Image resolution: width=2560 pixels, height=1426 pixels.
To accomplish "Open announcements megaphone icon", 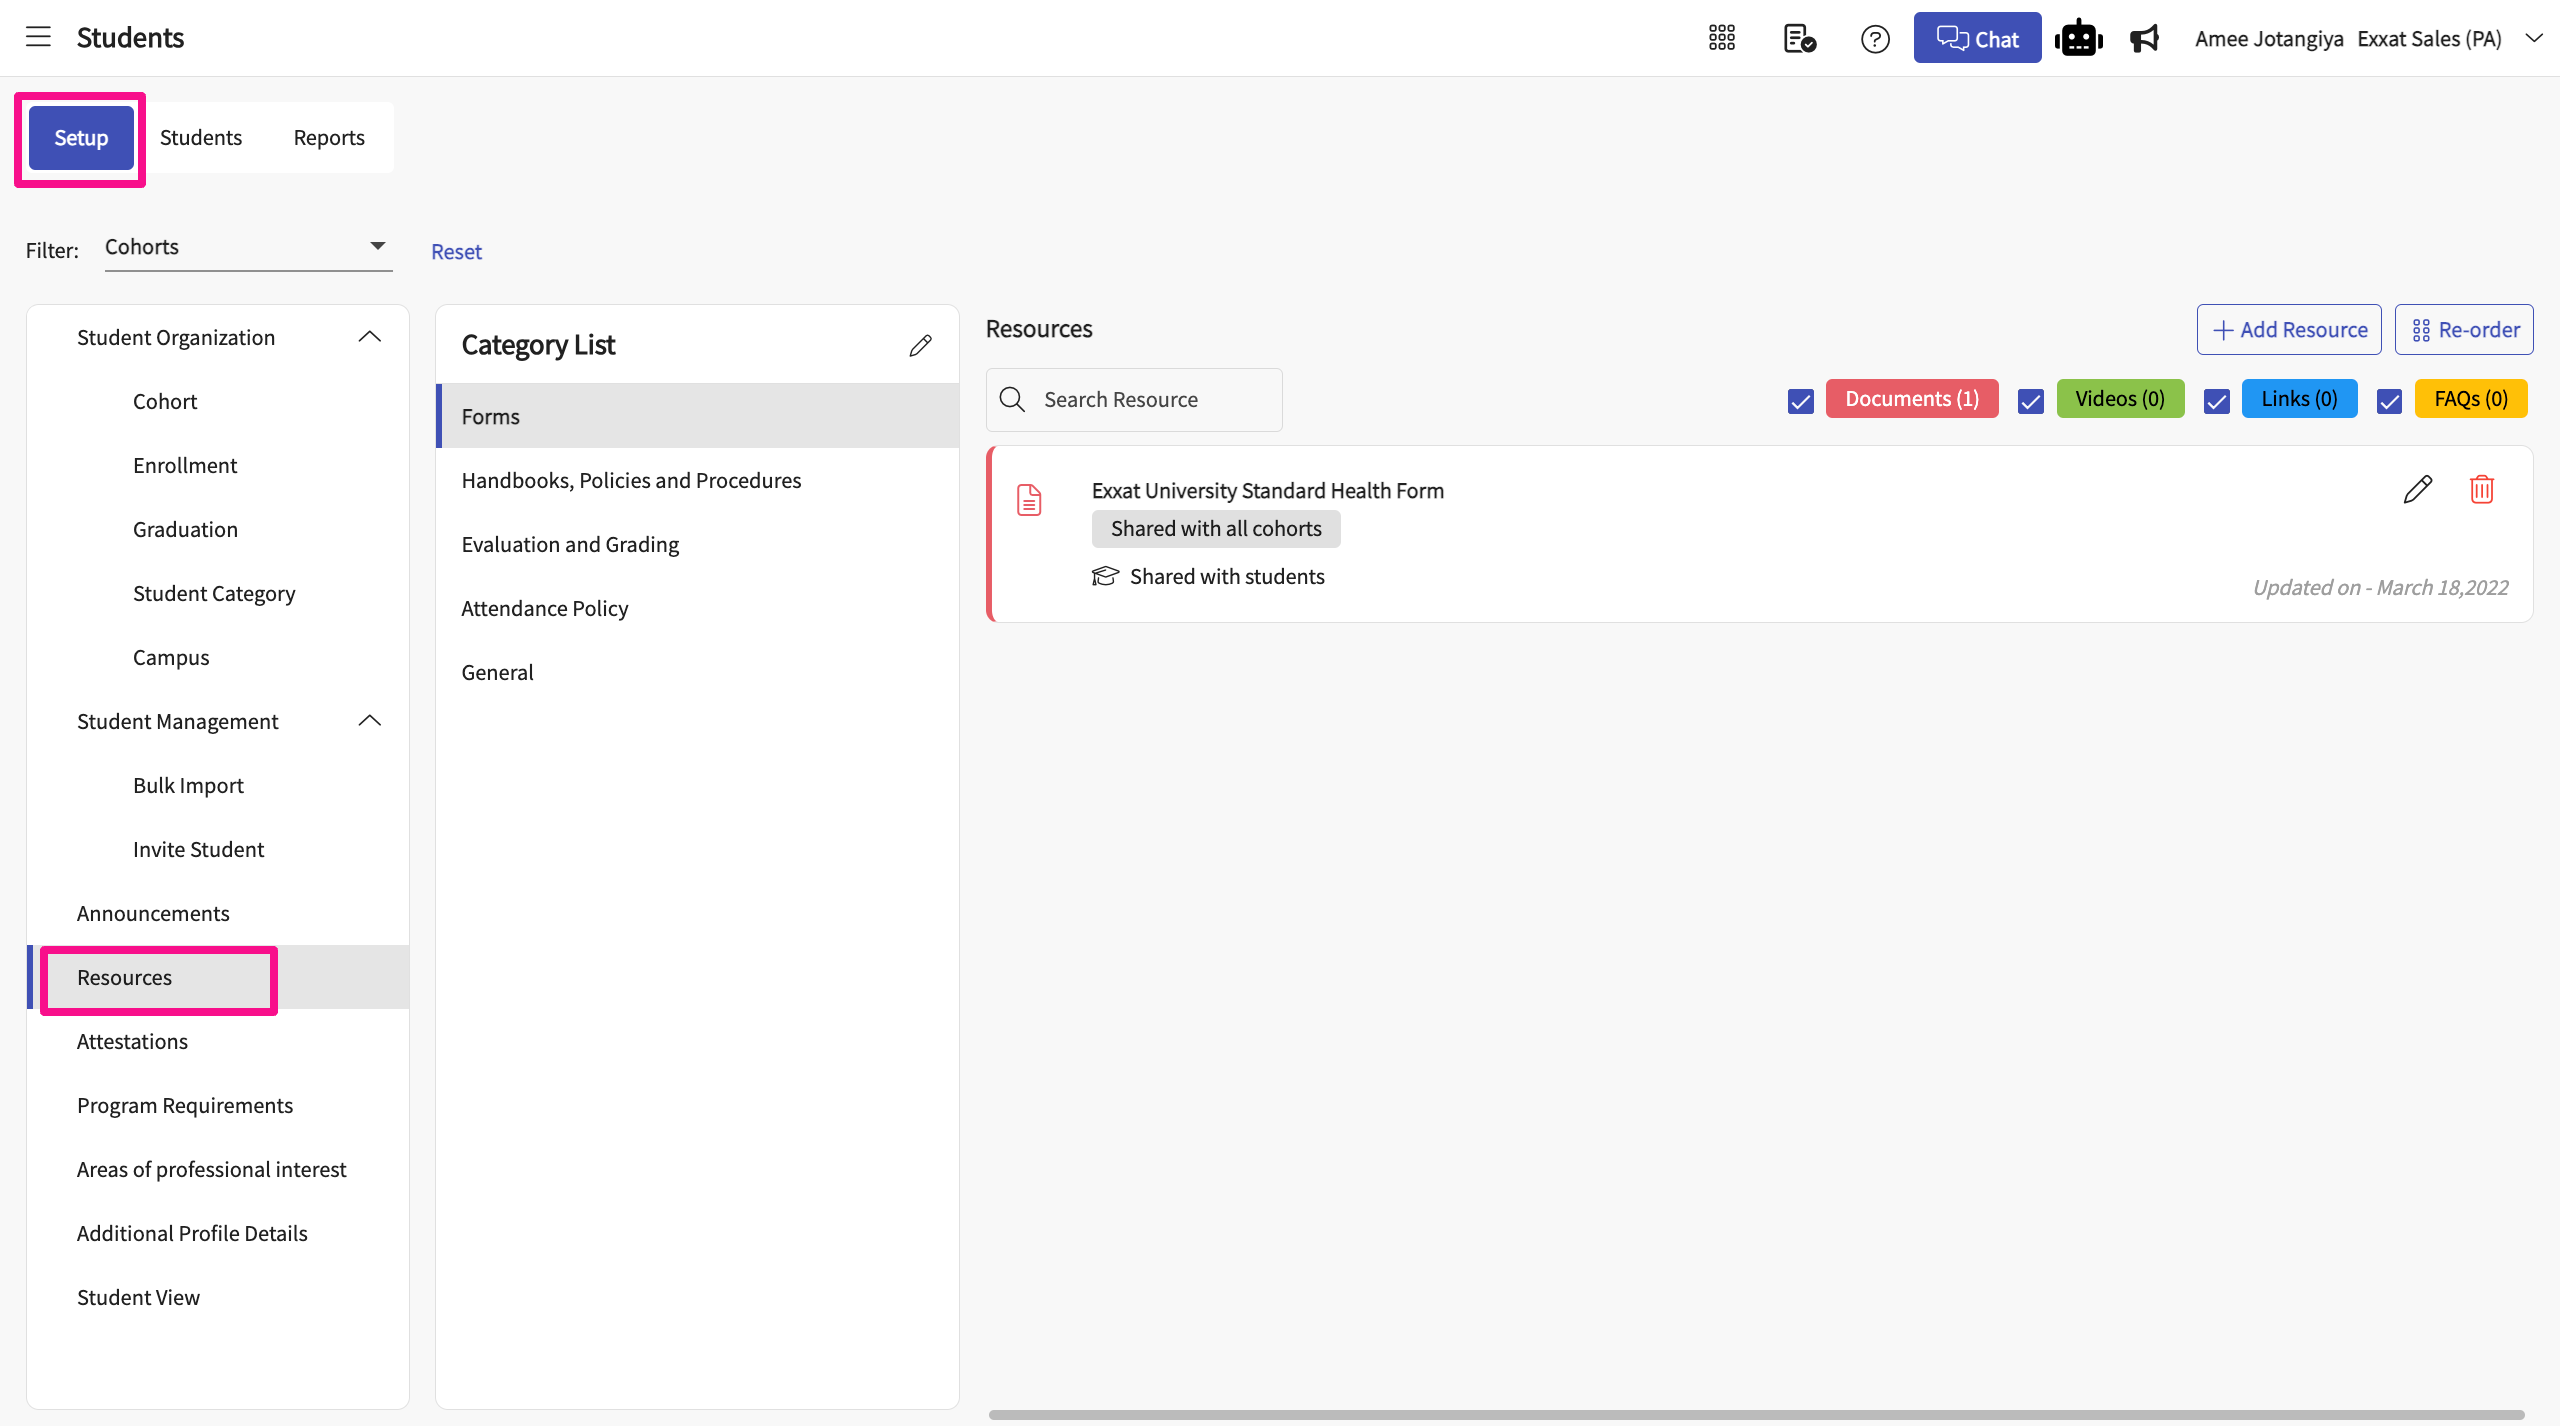I will [2145, 38].
